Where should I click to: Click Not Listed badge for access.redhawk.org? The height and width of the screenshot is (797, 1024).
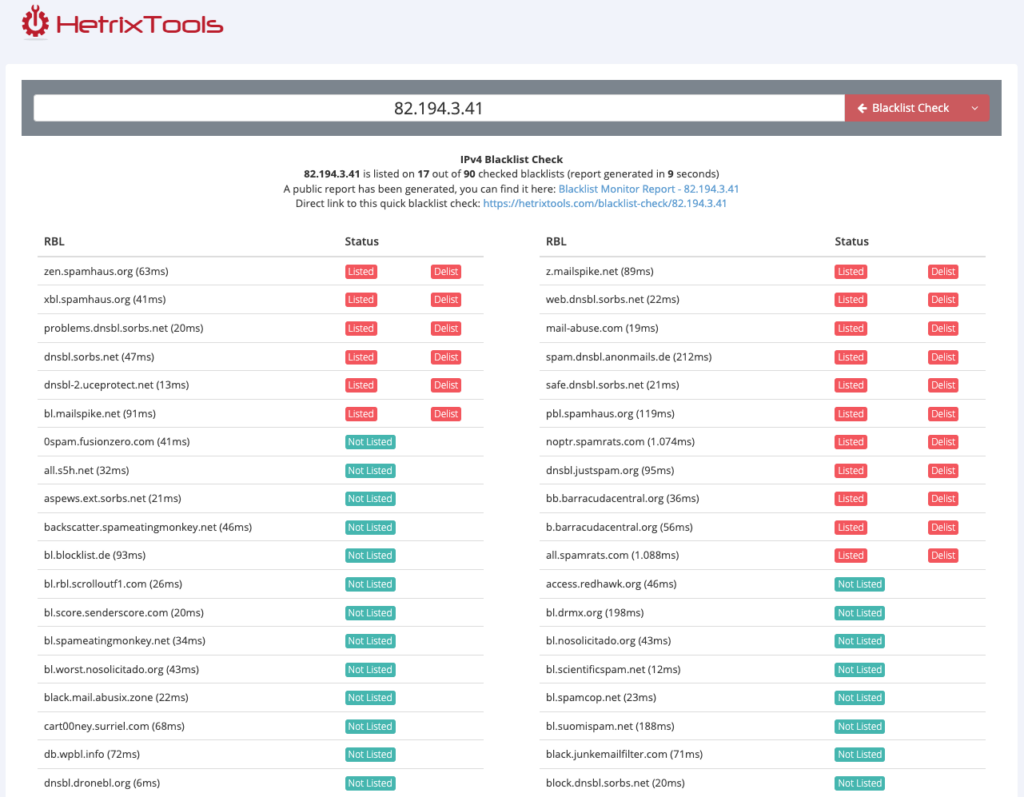click(x=859, y=584)
